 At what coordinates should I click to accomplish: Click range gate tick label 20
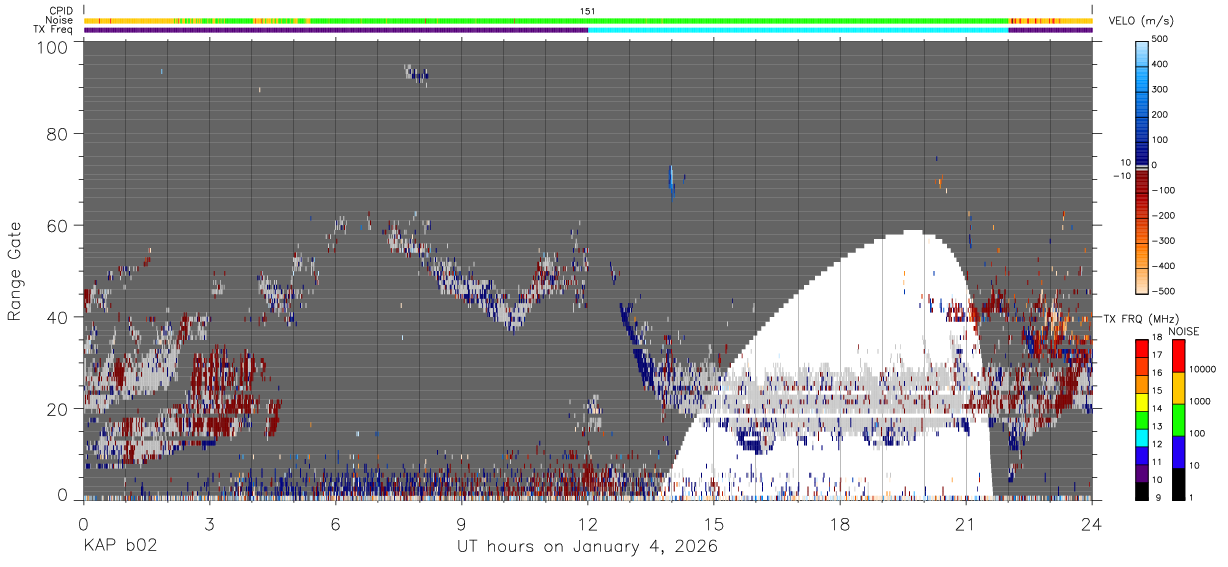point(59,409)
